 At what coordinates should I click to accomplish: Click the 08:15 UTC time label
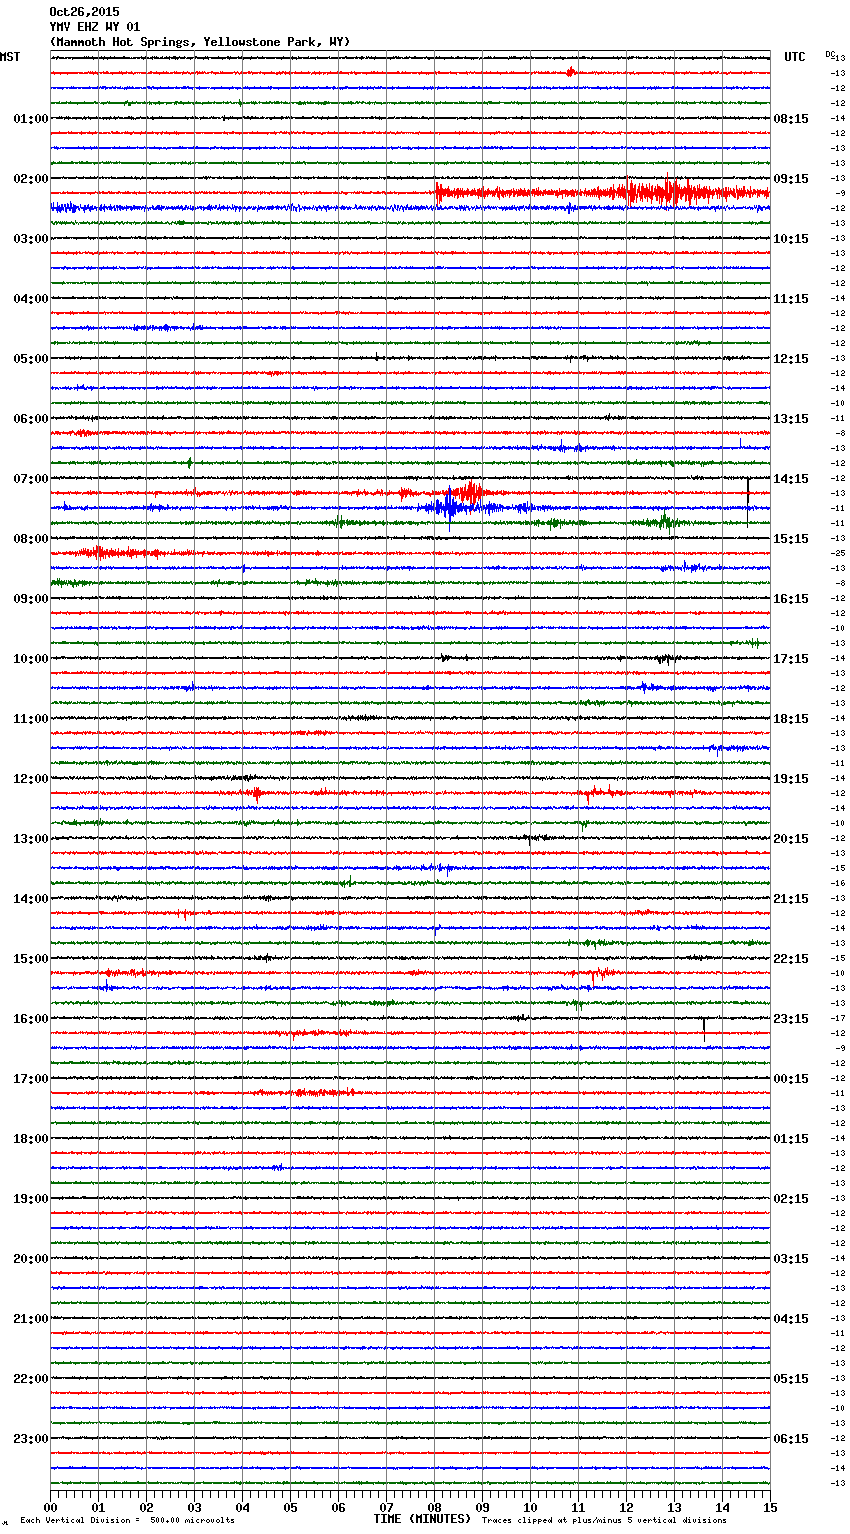(x=791, y=118)
